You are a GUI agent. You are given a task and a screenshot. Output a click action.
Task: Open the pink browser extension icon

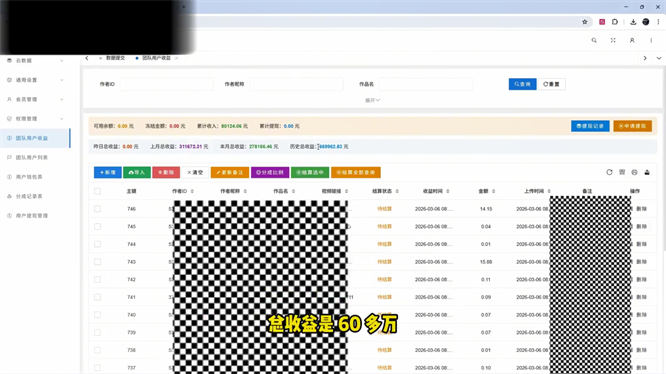click(602, 22)
